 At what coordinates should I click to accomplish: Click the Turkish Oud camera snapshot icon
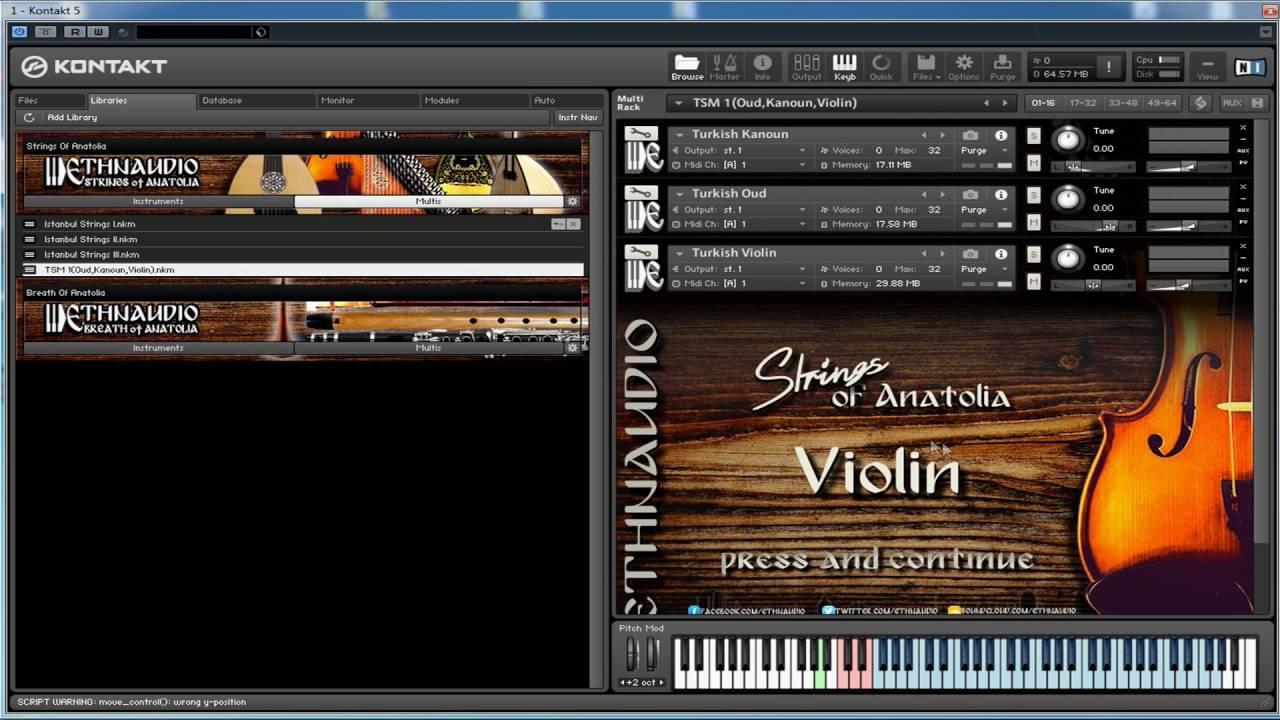(x=970, y=194)
